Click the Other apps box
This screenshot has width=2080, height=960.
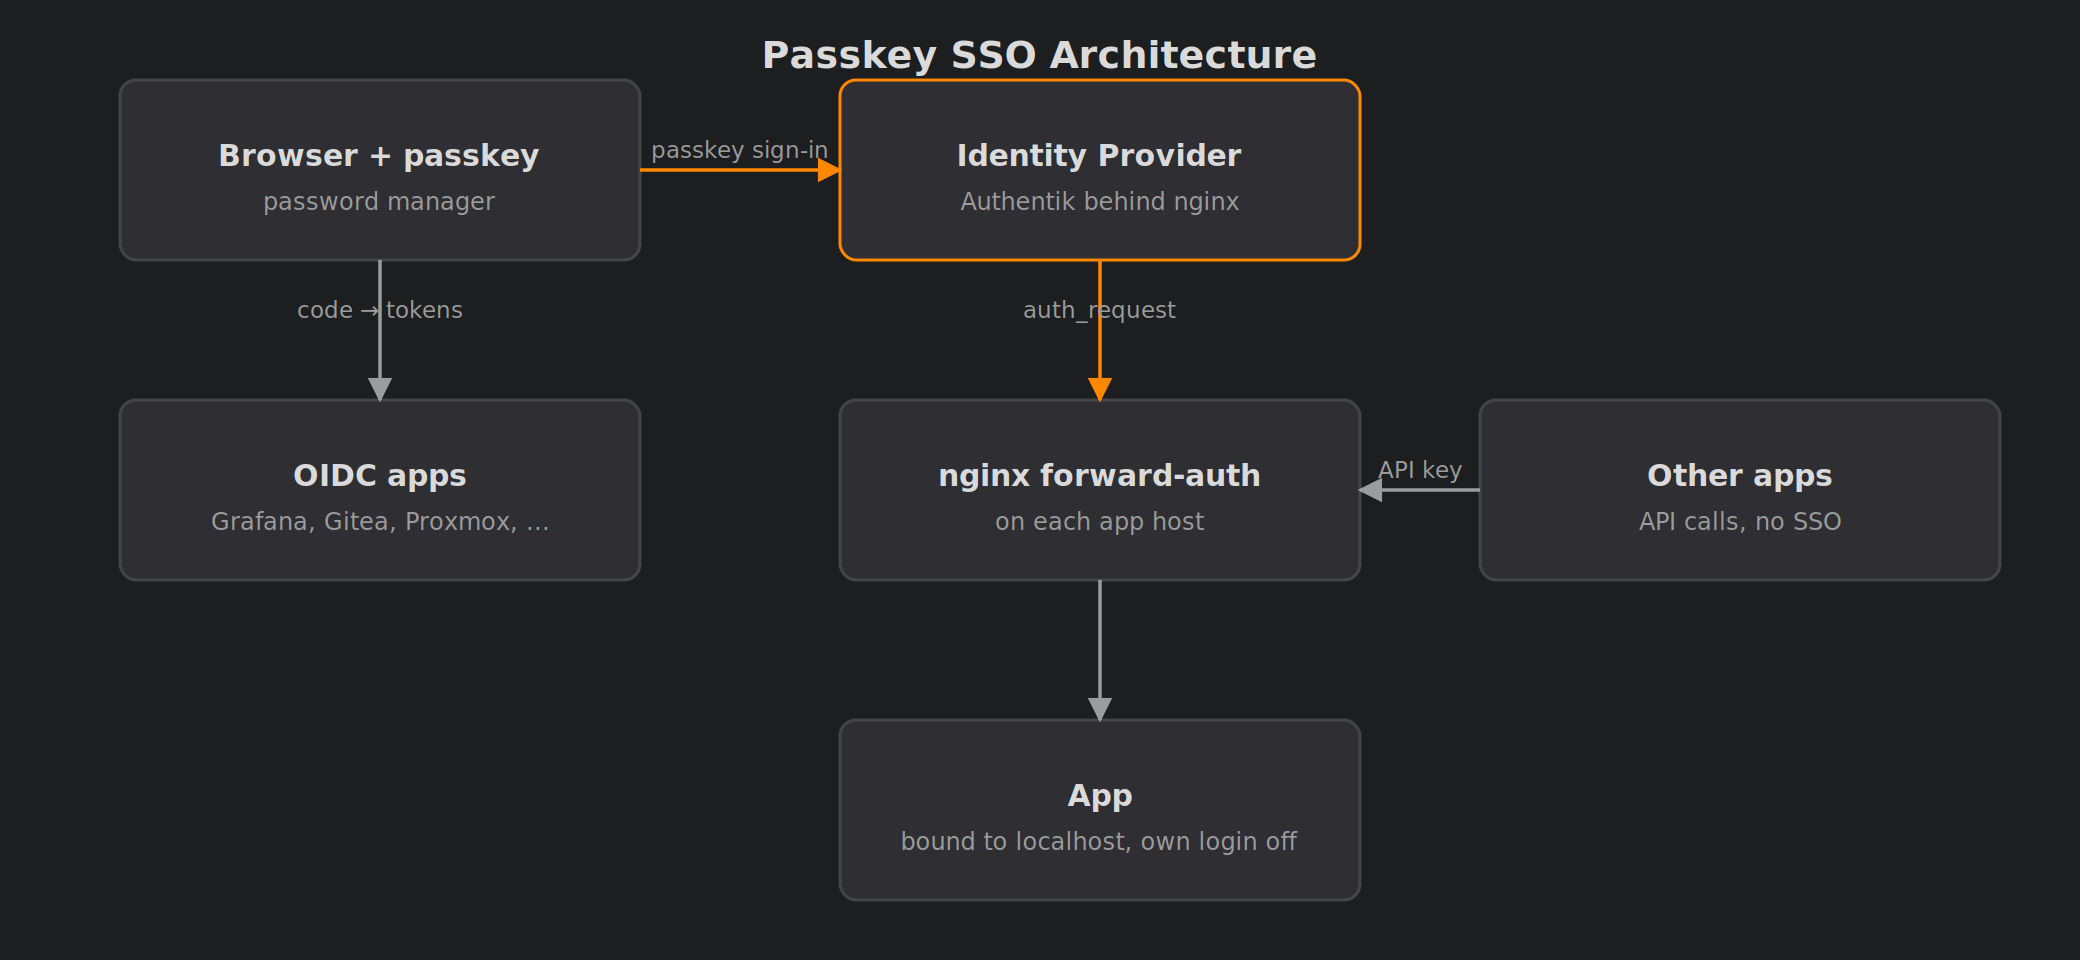(x=1740, y=490)
